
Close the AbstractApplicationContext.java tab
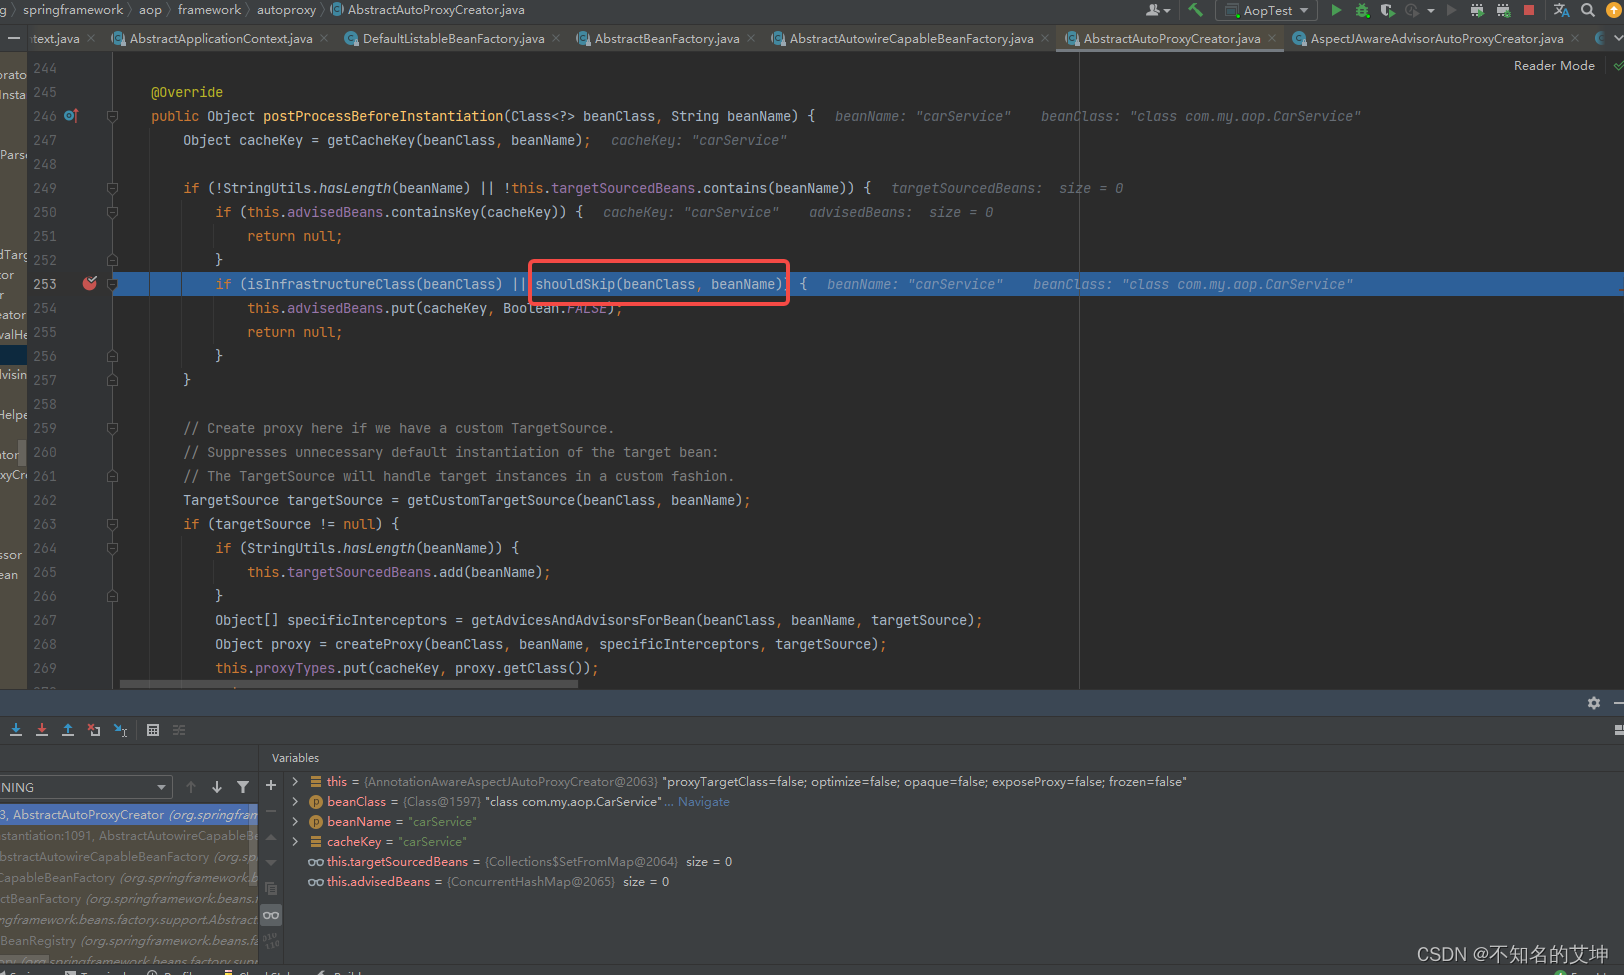[x=324, y=39]
